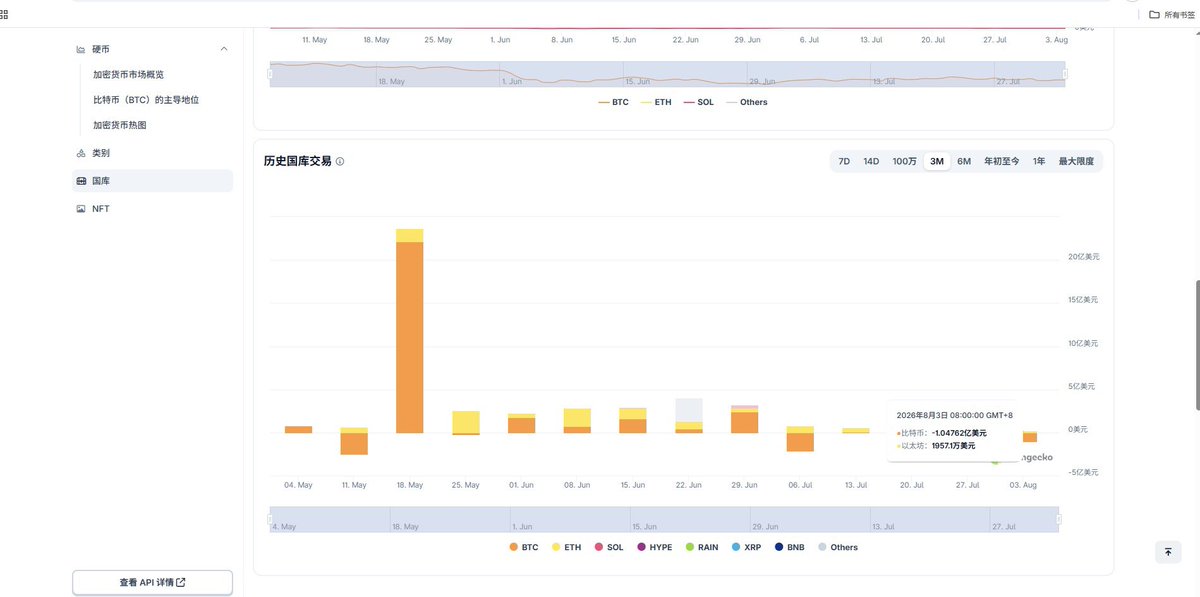Select the 国库 sidebar item

[x=154, y=181]
